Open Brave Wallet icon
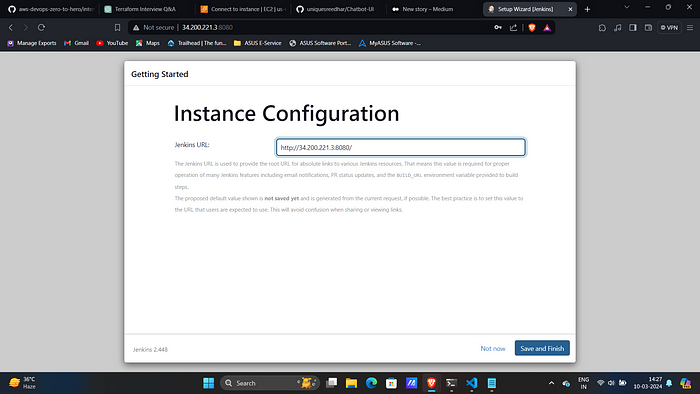Viewport: 700px width, 394px height. pyautogui.click(x=648, y=28)
